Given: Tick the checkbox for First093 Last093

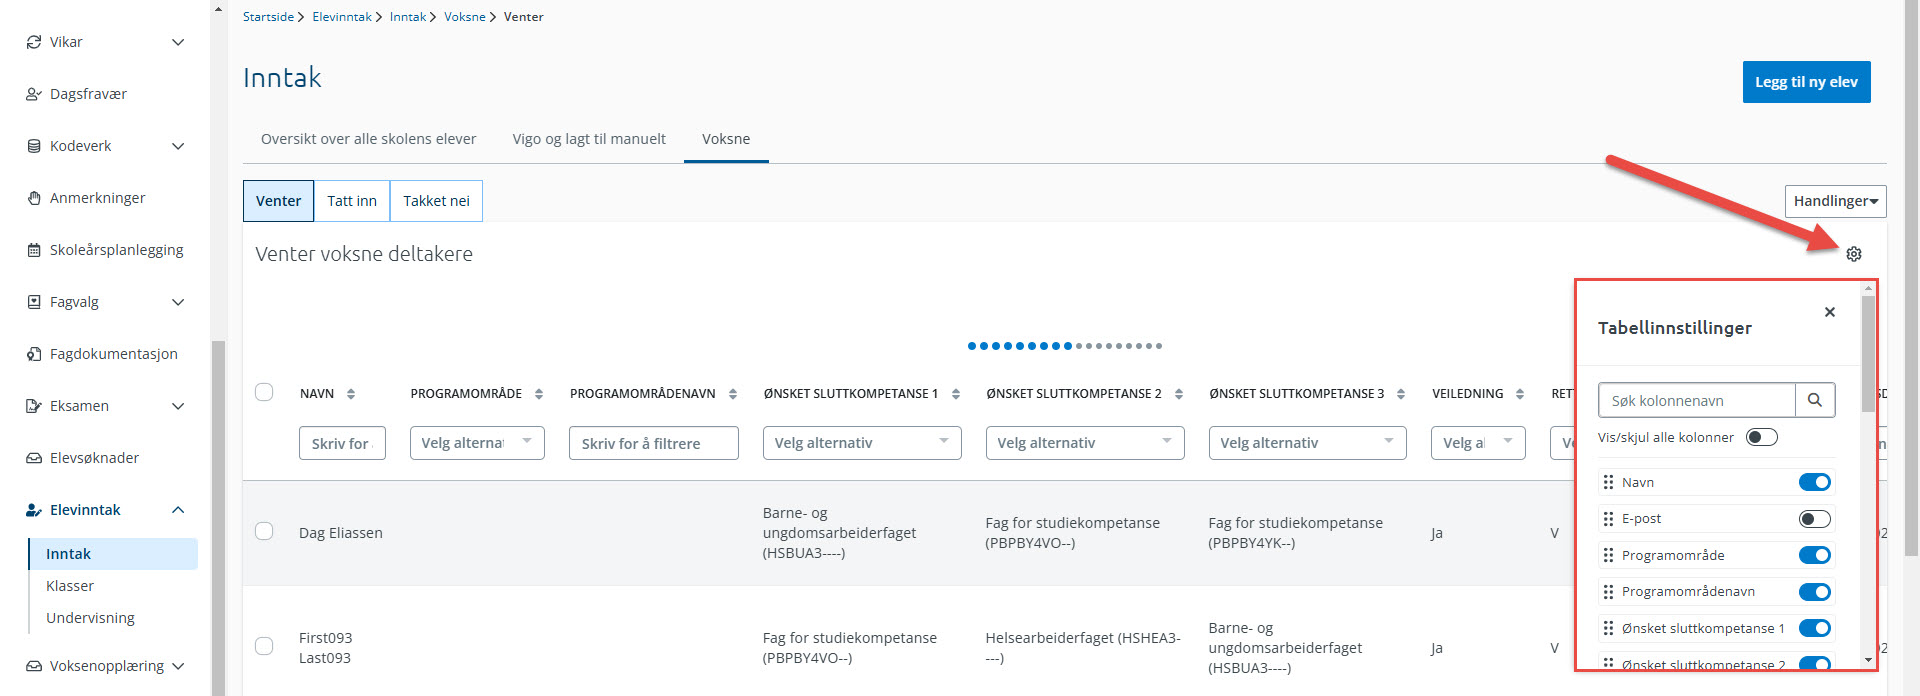Looking at the screenshot, I should 264,646.
